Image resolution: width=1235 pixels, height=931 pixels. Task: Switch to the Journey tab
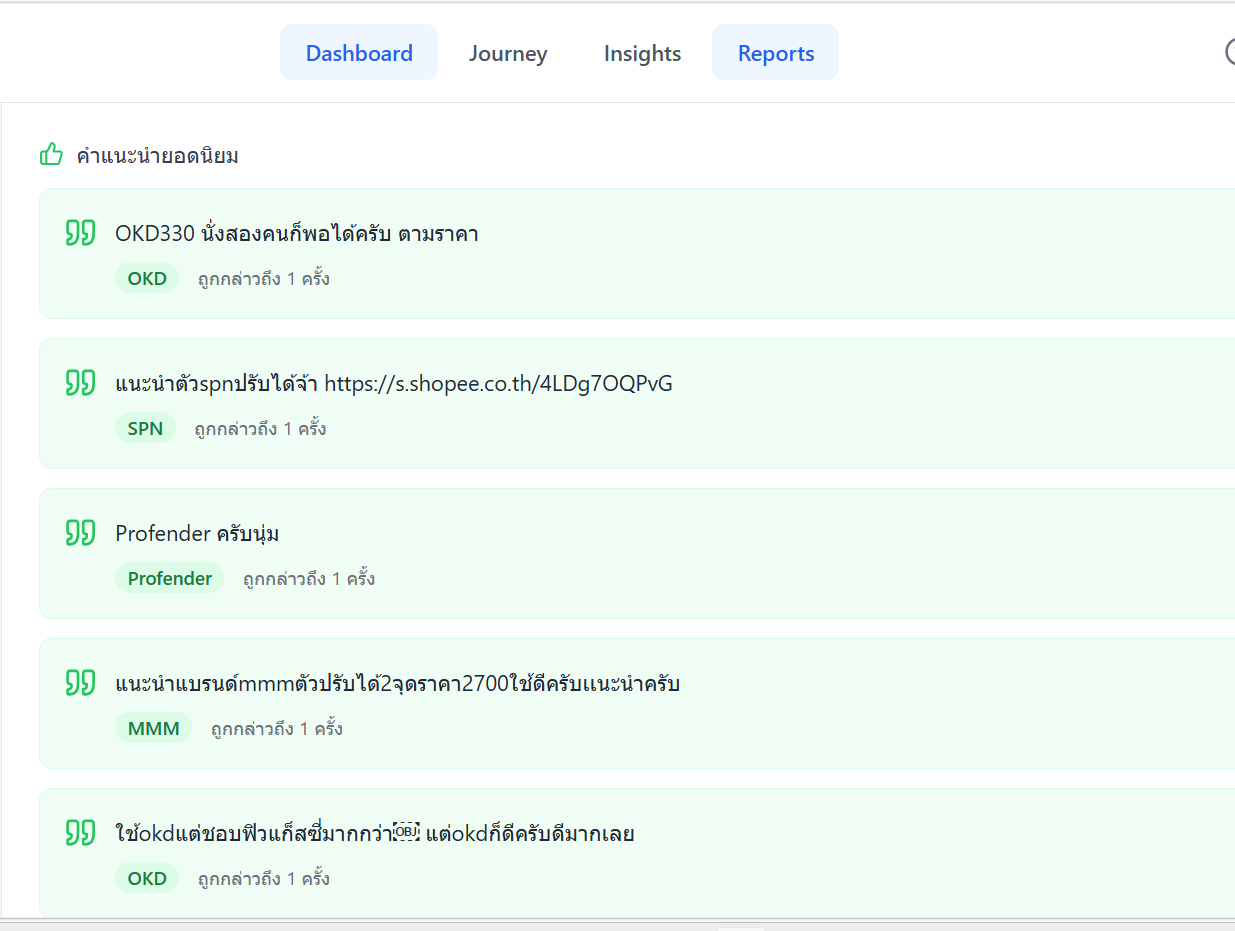[x=508, y=53]
